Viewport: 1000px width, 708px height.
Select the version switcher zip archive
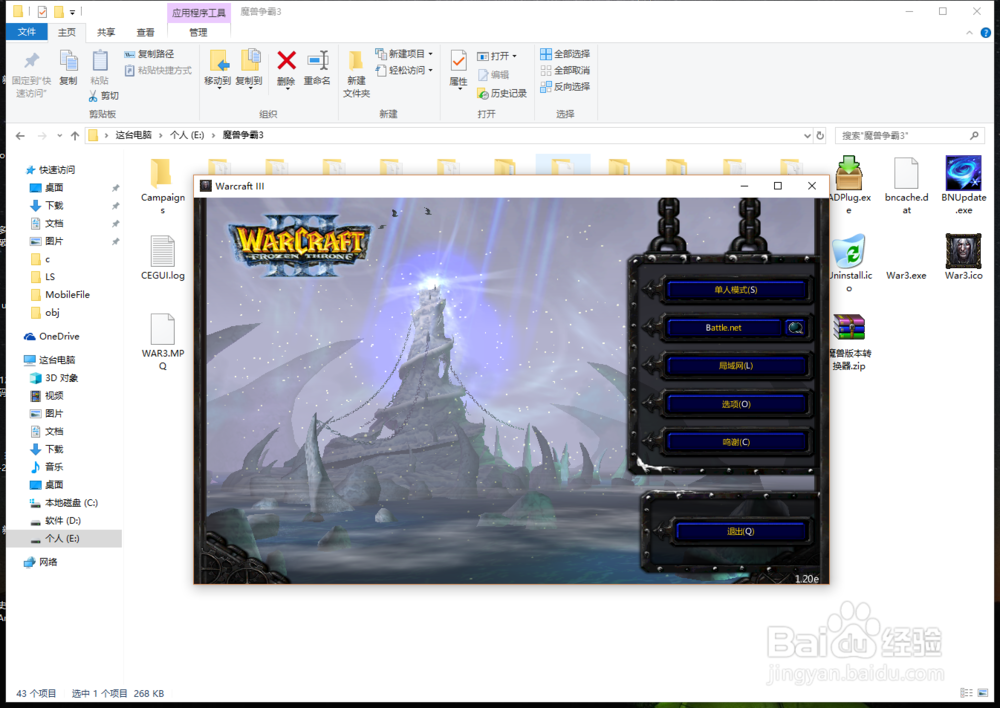tap(849, 343)
